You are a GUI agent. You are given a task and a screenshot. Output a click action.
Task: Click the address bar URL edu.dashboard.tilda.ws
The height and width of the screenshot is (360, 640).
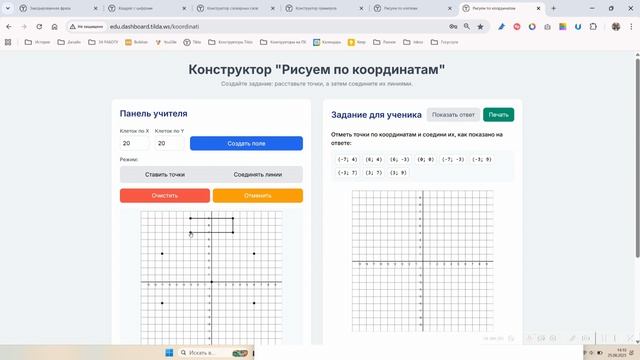tap(154, 27)
